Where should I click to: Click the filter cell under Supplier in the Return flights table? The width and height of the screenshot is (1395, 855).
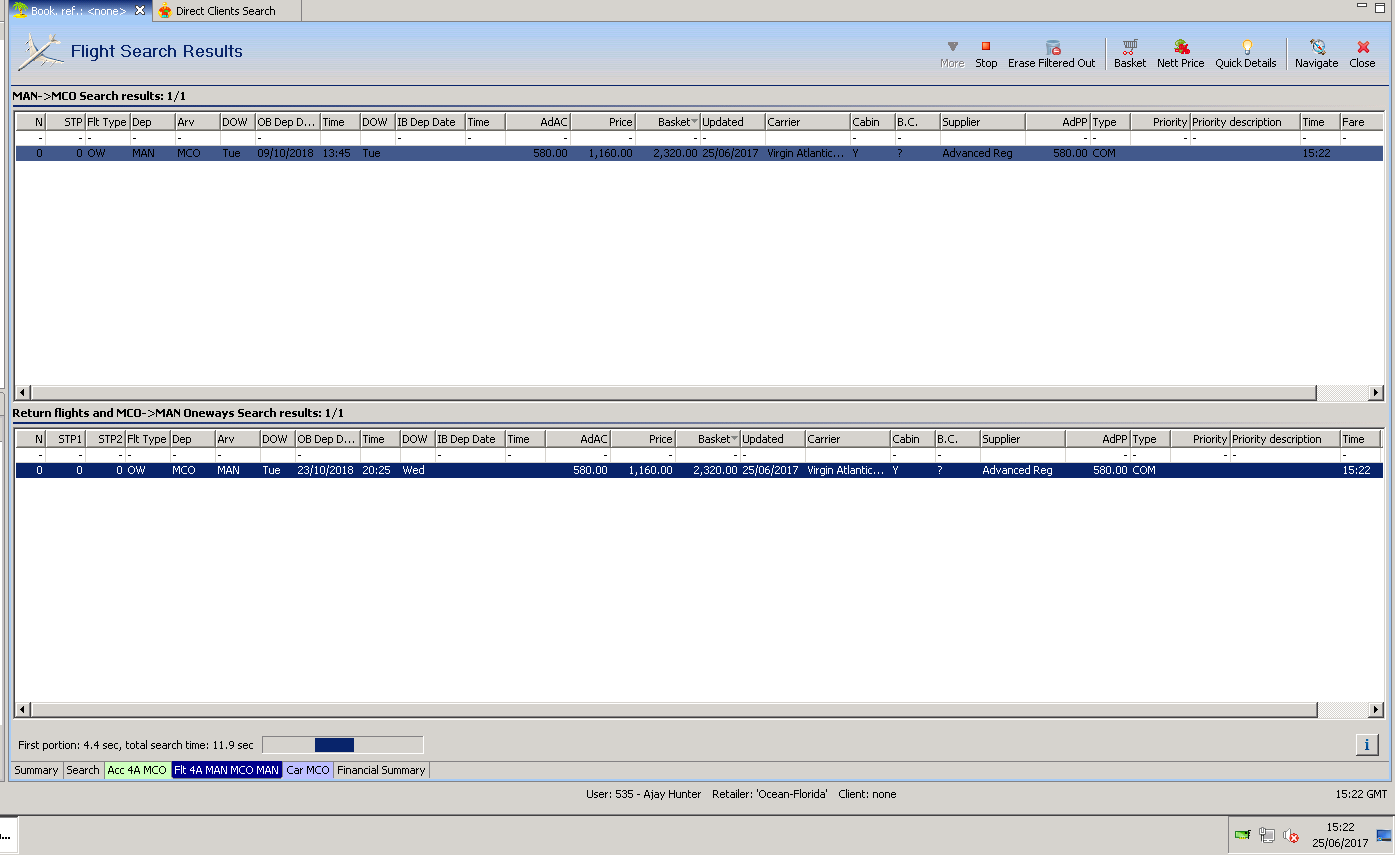pos(1023,455)
